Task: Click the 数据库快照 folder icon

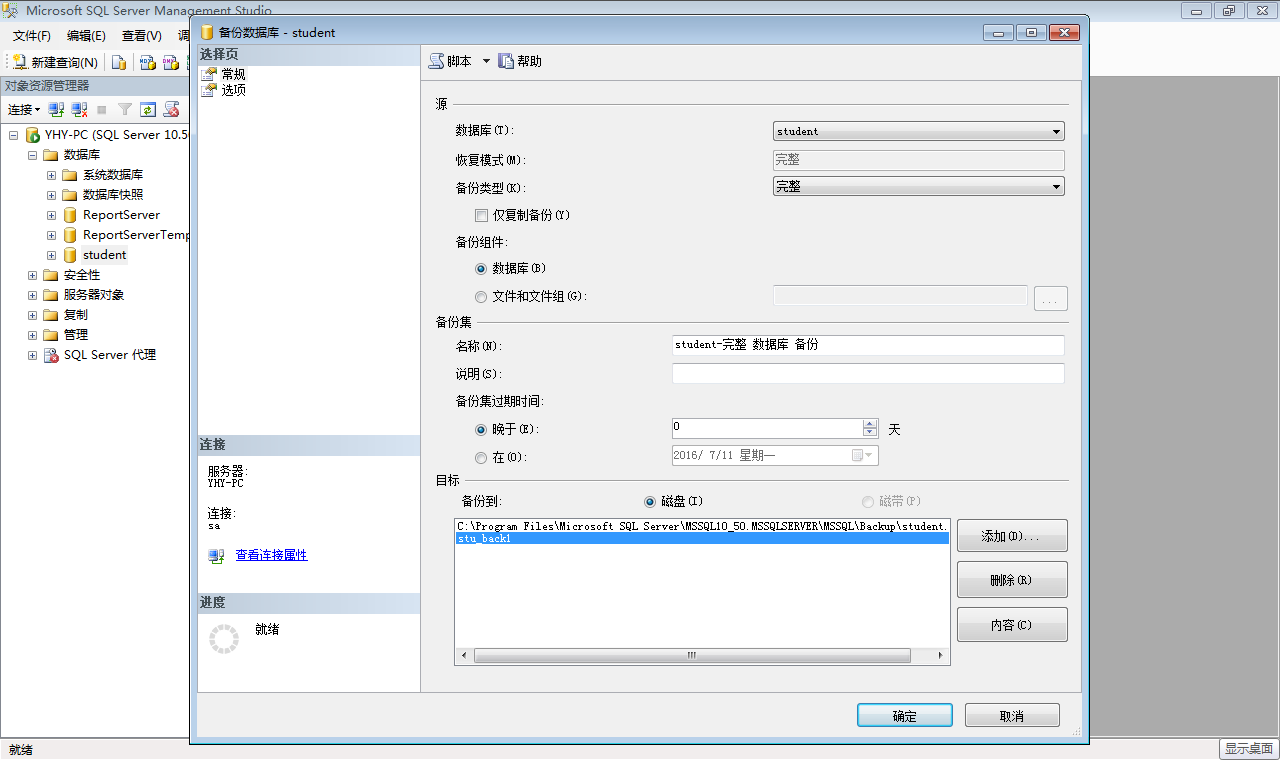Action: pyautogui.click(x=70, y=195)
